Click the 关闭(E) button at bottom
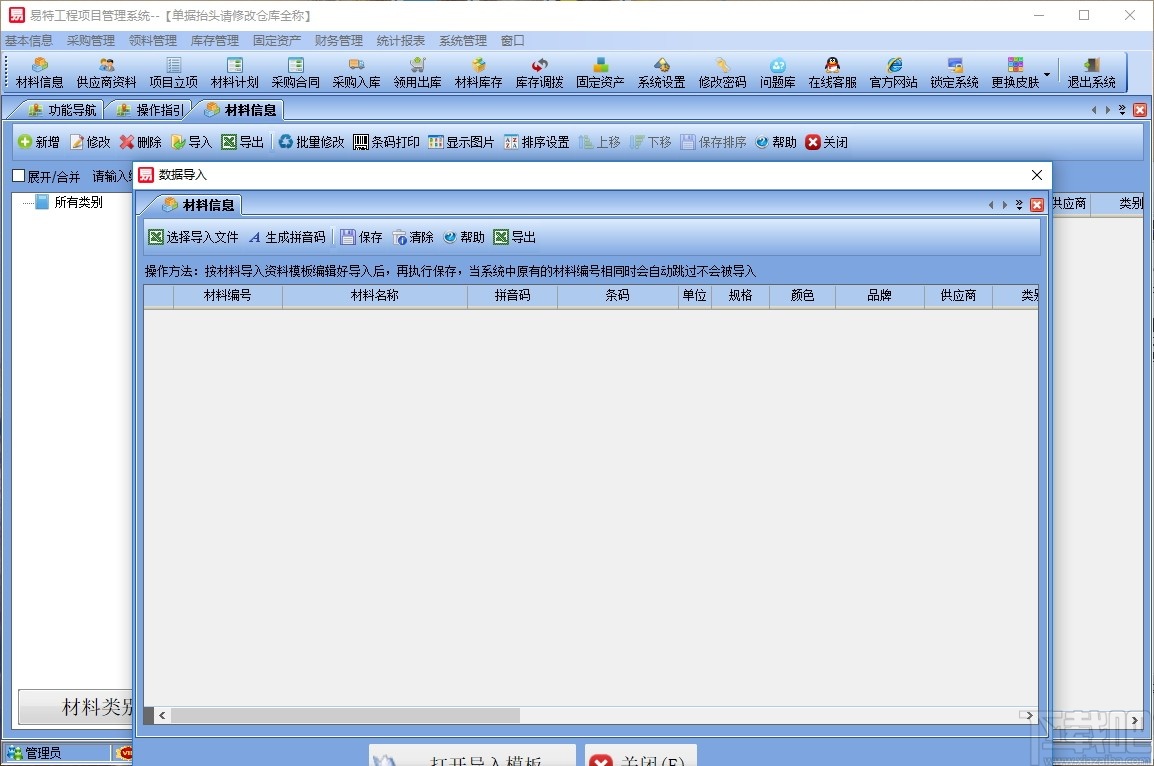 click(640, 756)
